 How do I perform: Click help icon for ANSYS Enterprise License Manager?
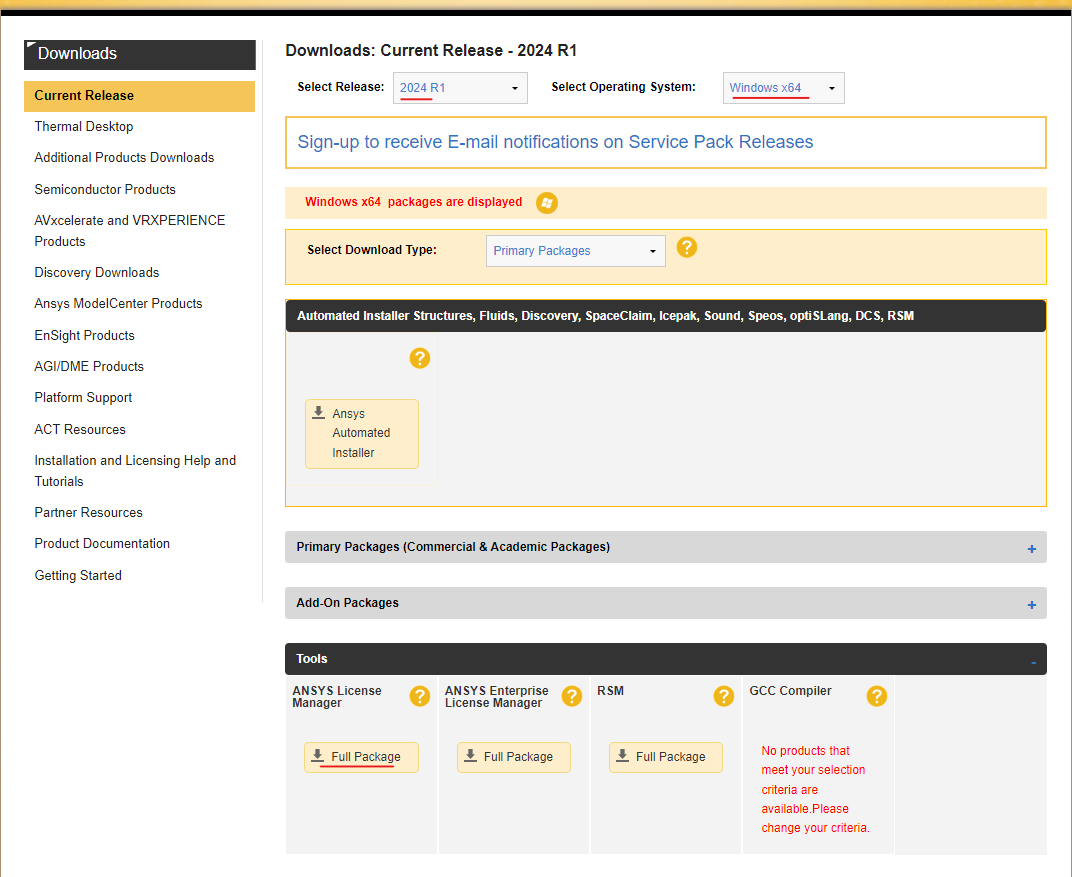[572, 696]
